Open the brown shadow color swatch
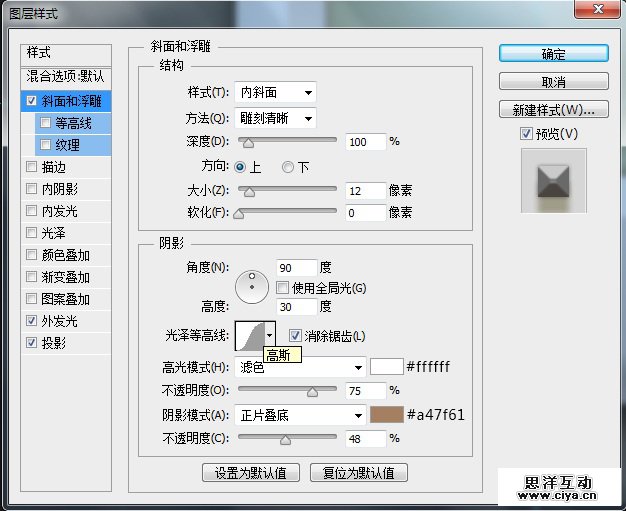This screenshot has width=626, height=511. point(386,415)
